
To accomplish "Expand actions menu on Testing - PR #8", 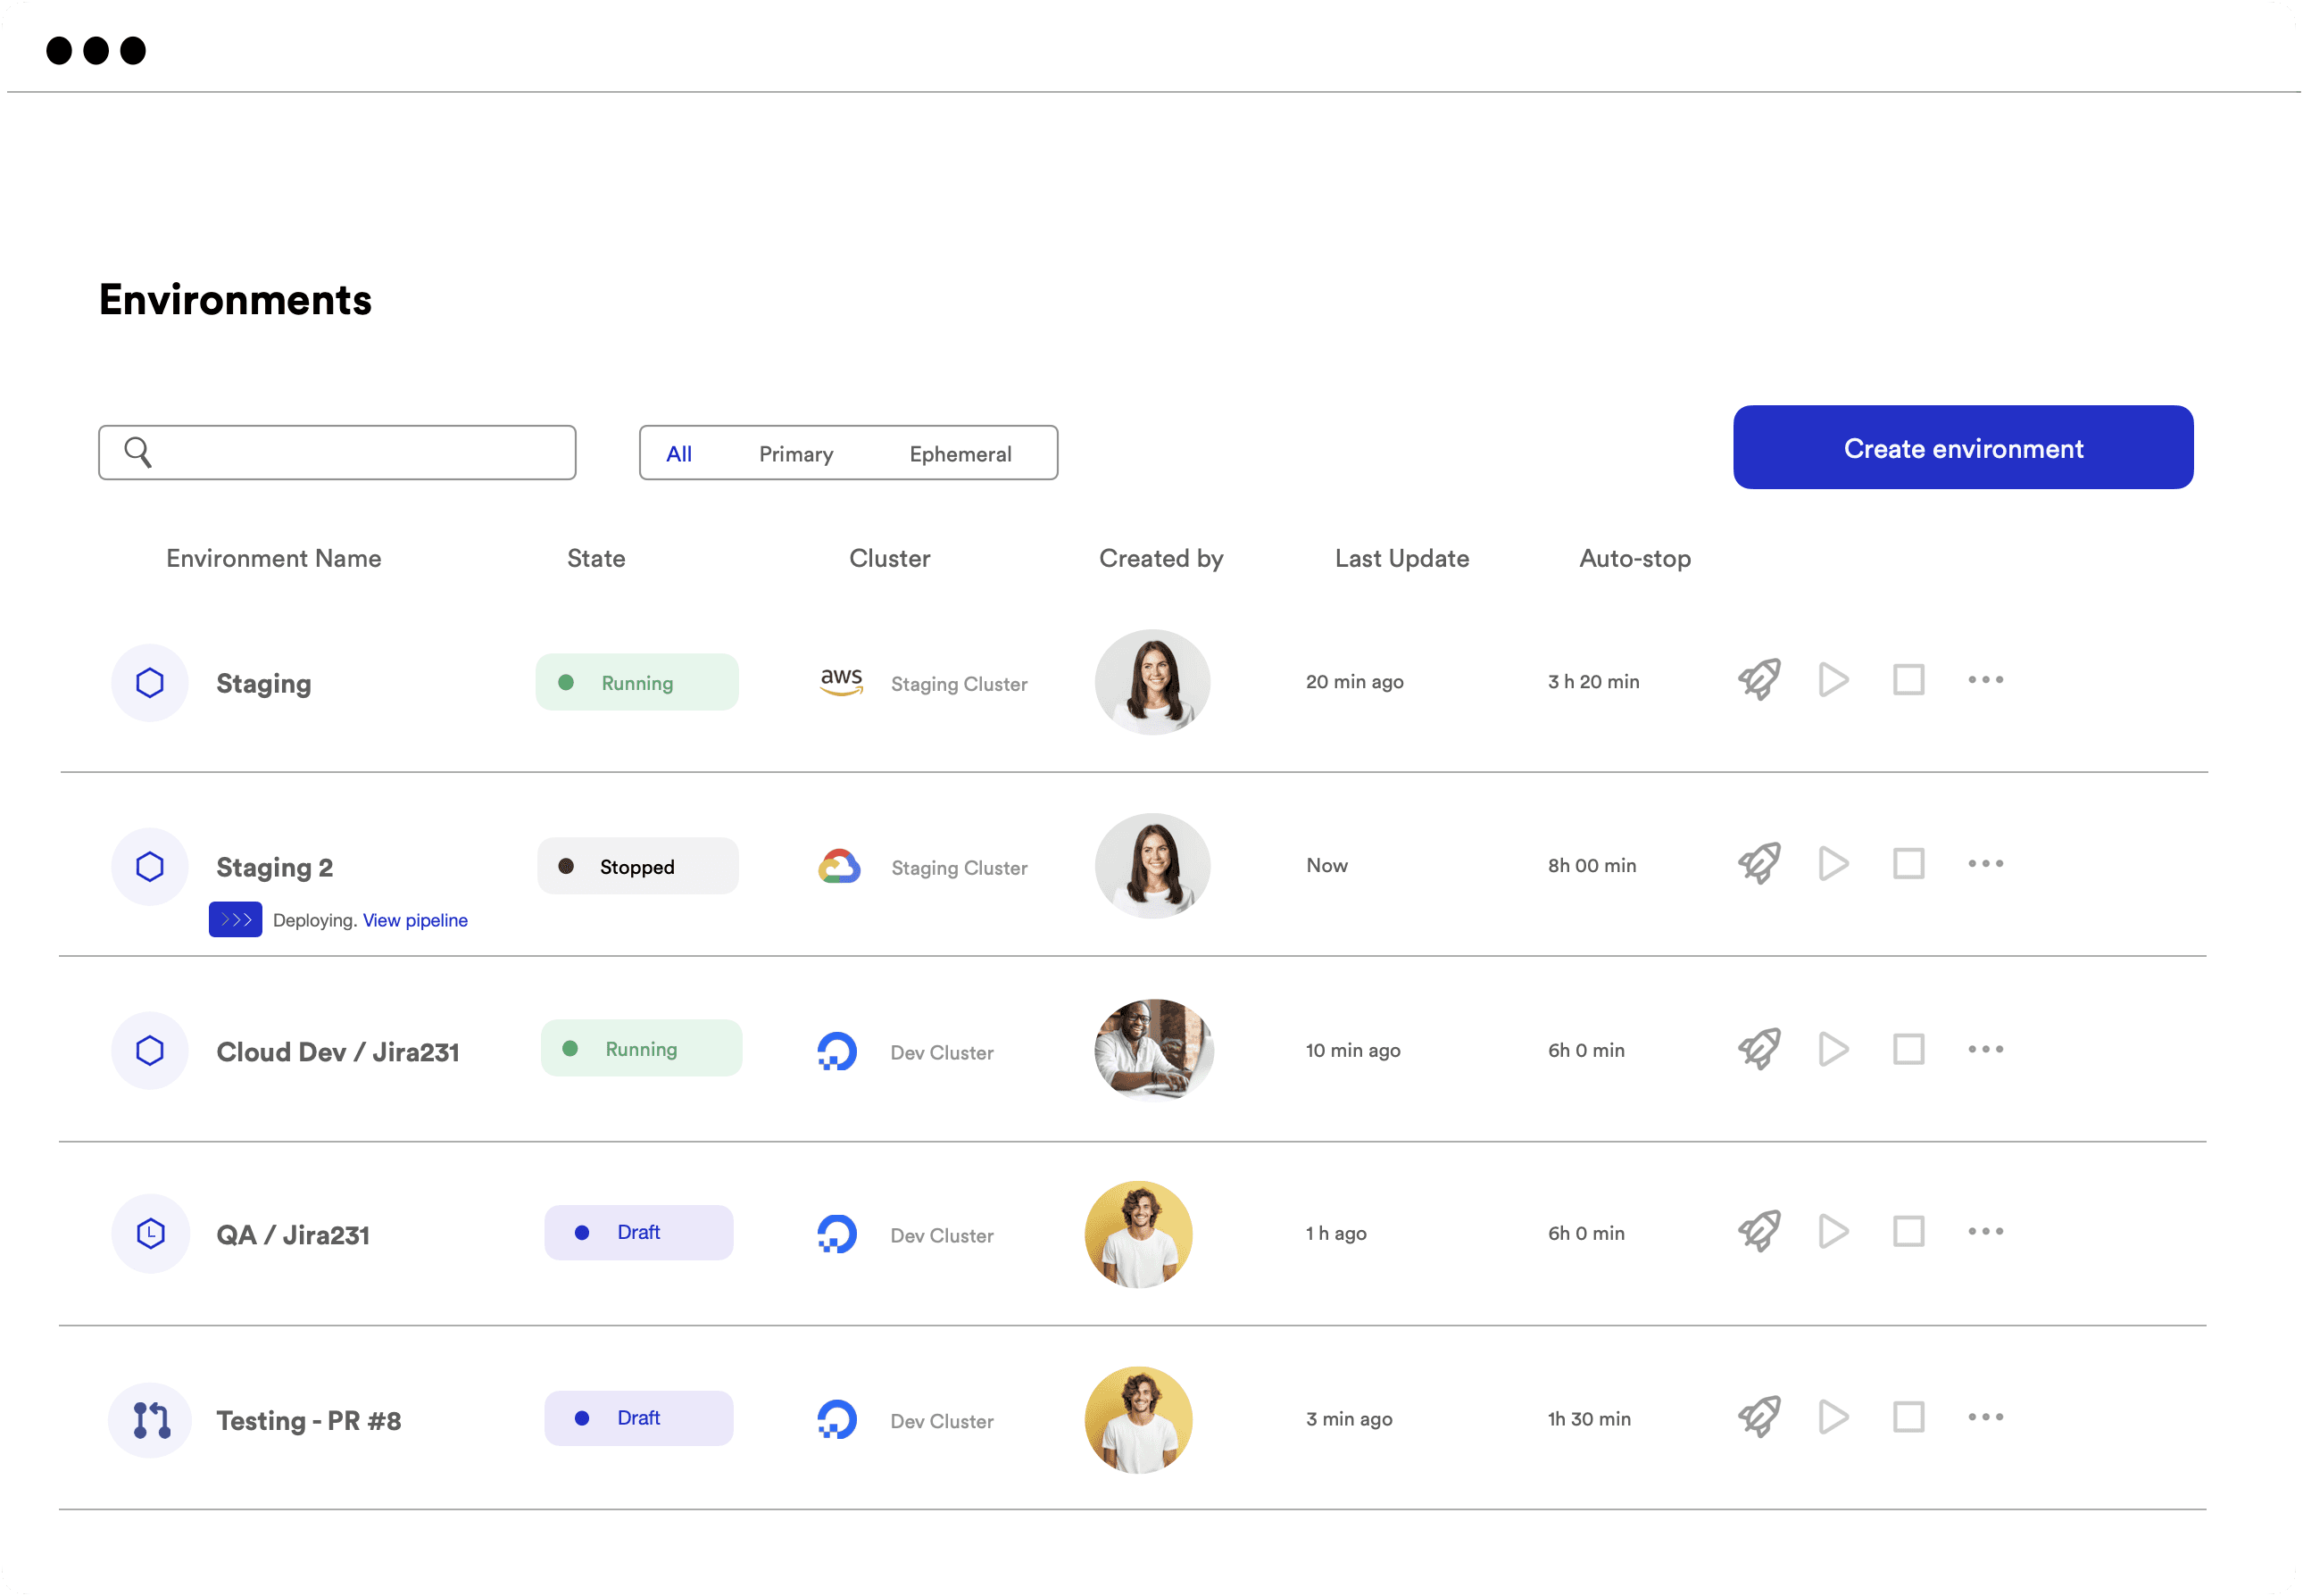I will click(x=1985, y=1417).
